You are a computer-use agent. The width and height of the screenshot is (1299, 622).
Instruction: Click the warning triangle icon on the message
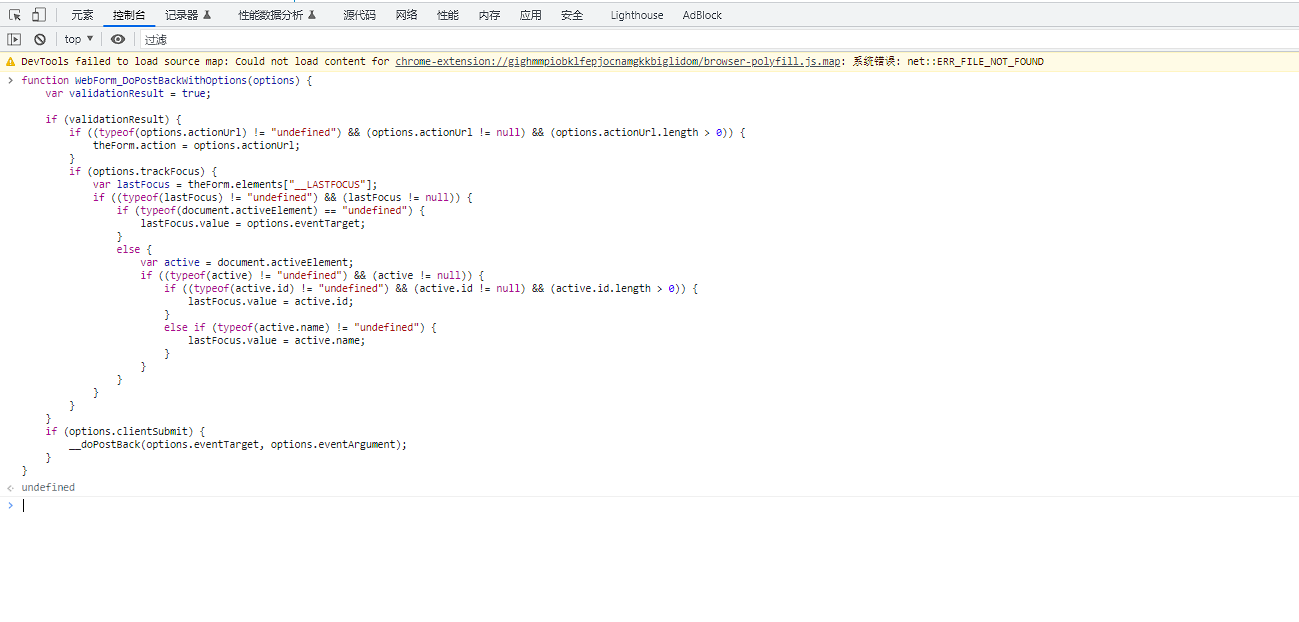(11, 62)
